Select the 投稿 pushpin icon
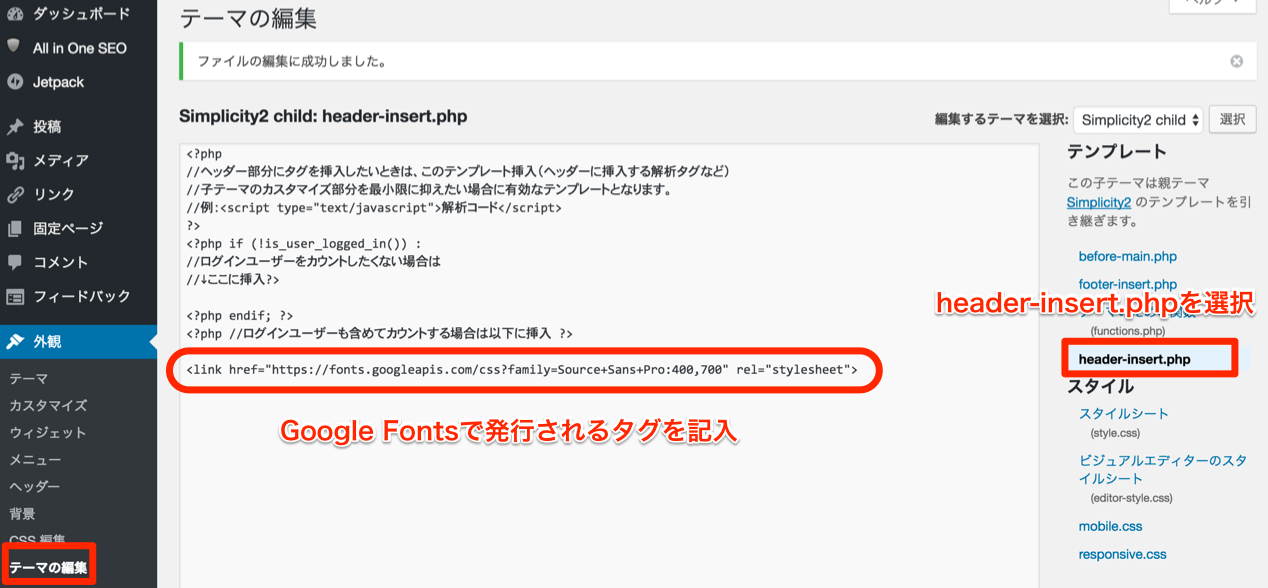 pos(14,126)
